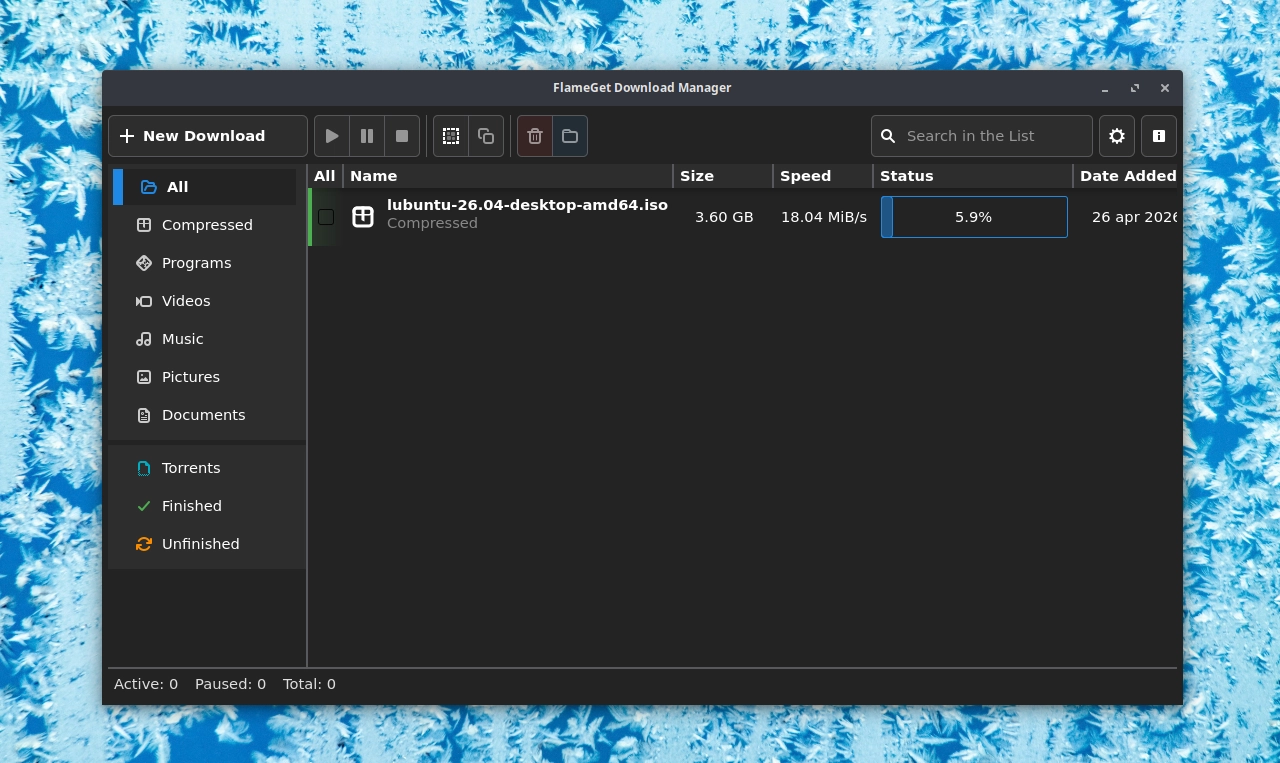Sort the list by Size column
Image resolution: width=1280 pixels, height=763 pixels.
(697, 176)
